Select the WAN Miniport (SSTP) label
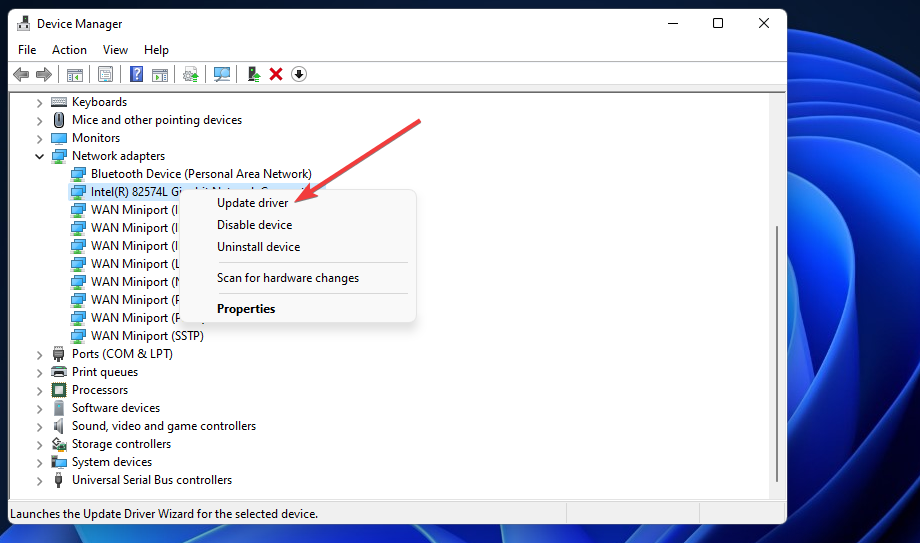The width and height of the screenshot is (920, 543). [147, 336]
